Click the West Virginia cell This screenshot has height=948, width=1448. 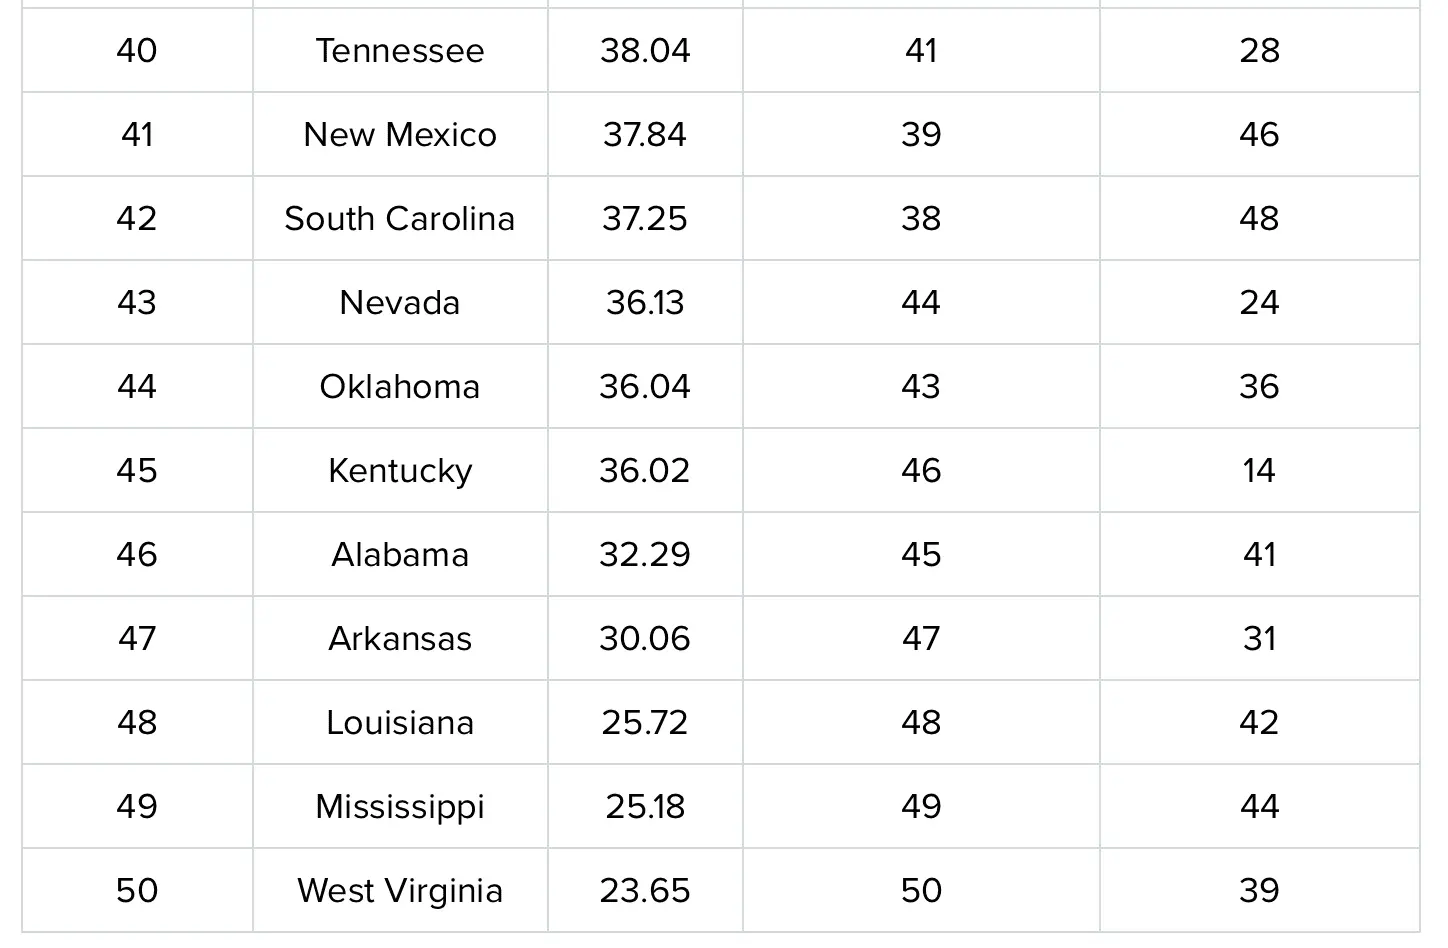(400, 891)
